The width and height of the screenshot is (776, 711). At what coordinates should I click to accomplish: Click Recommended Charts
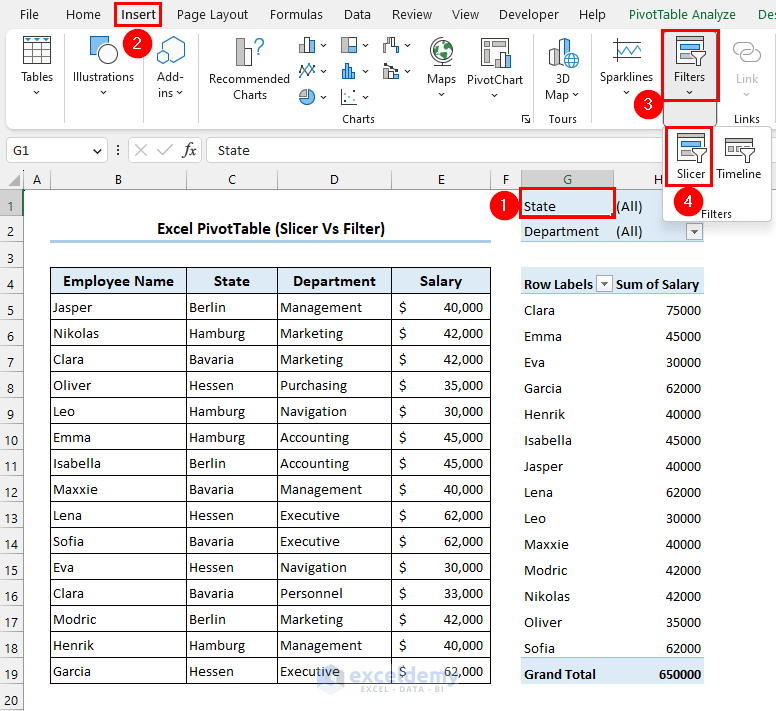coord(249,69)
